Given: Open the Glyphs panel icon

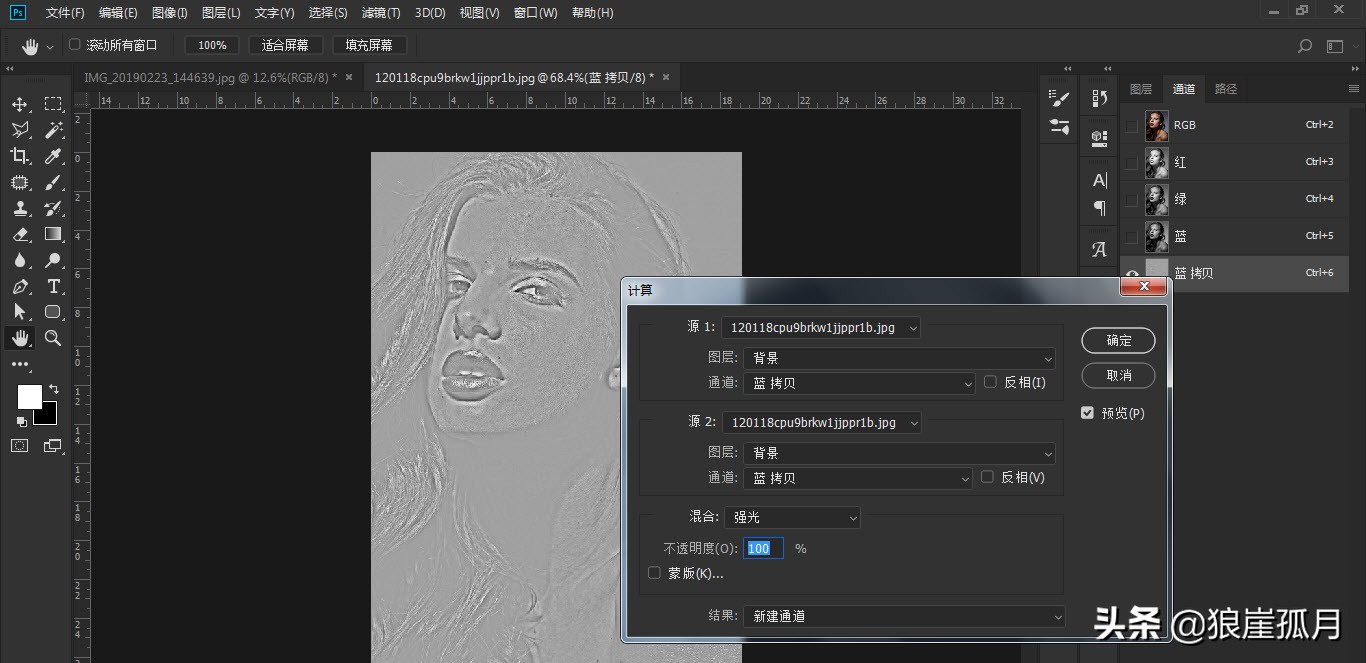Looking at the screenshot, I should [x=1100, y=249].
